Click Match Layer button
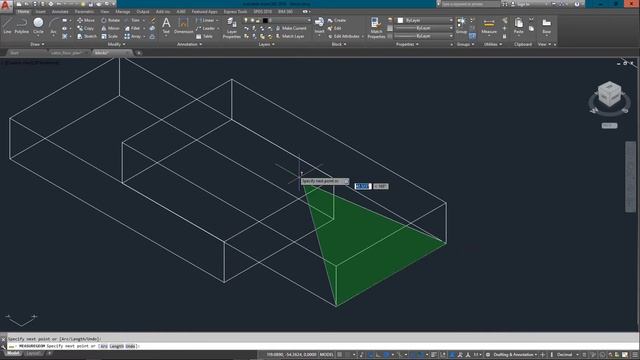This screenshot has height=360, width=640. point(290,36)
